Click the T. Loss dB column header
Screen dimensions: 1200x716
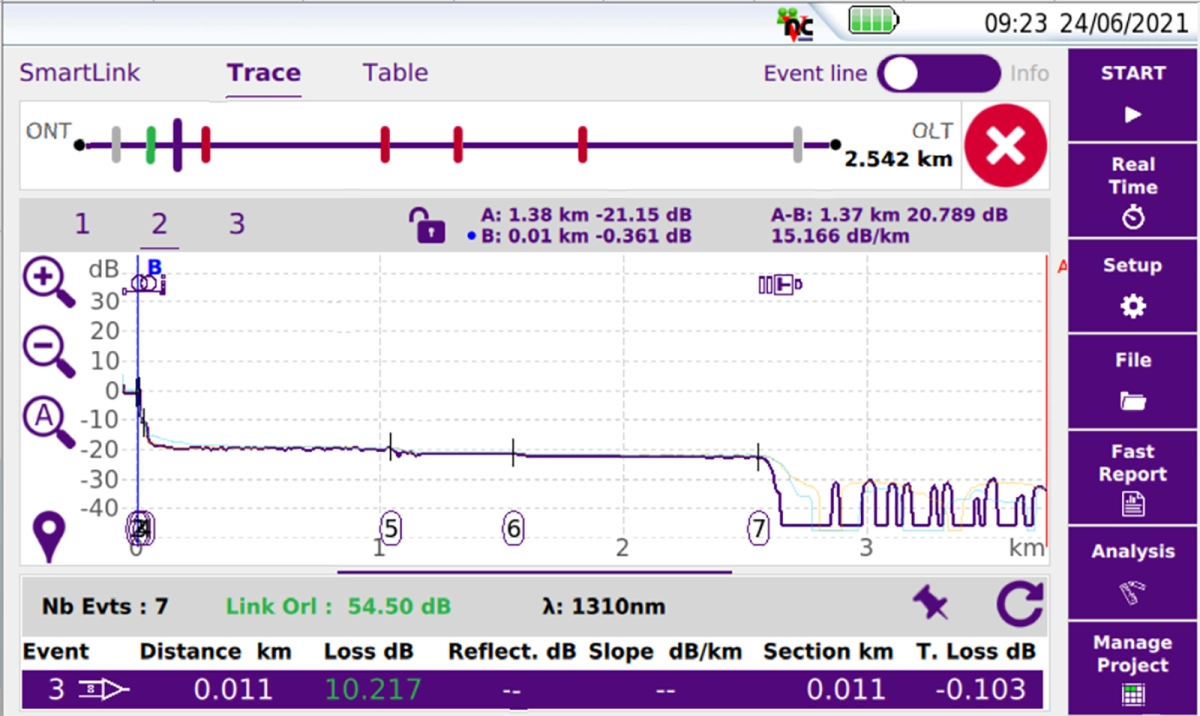pyautogui.click(x=976, y=652)
